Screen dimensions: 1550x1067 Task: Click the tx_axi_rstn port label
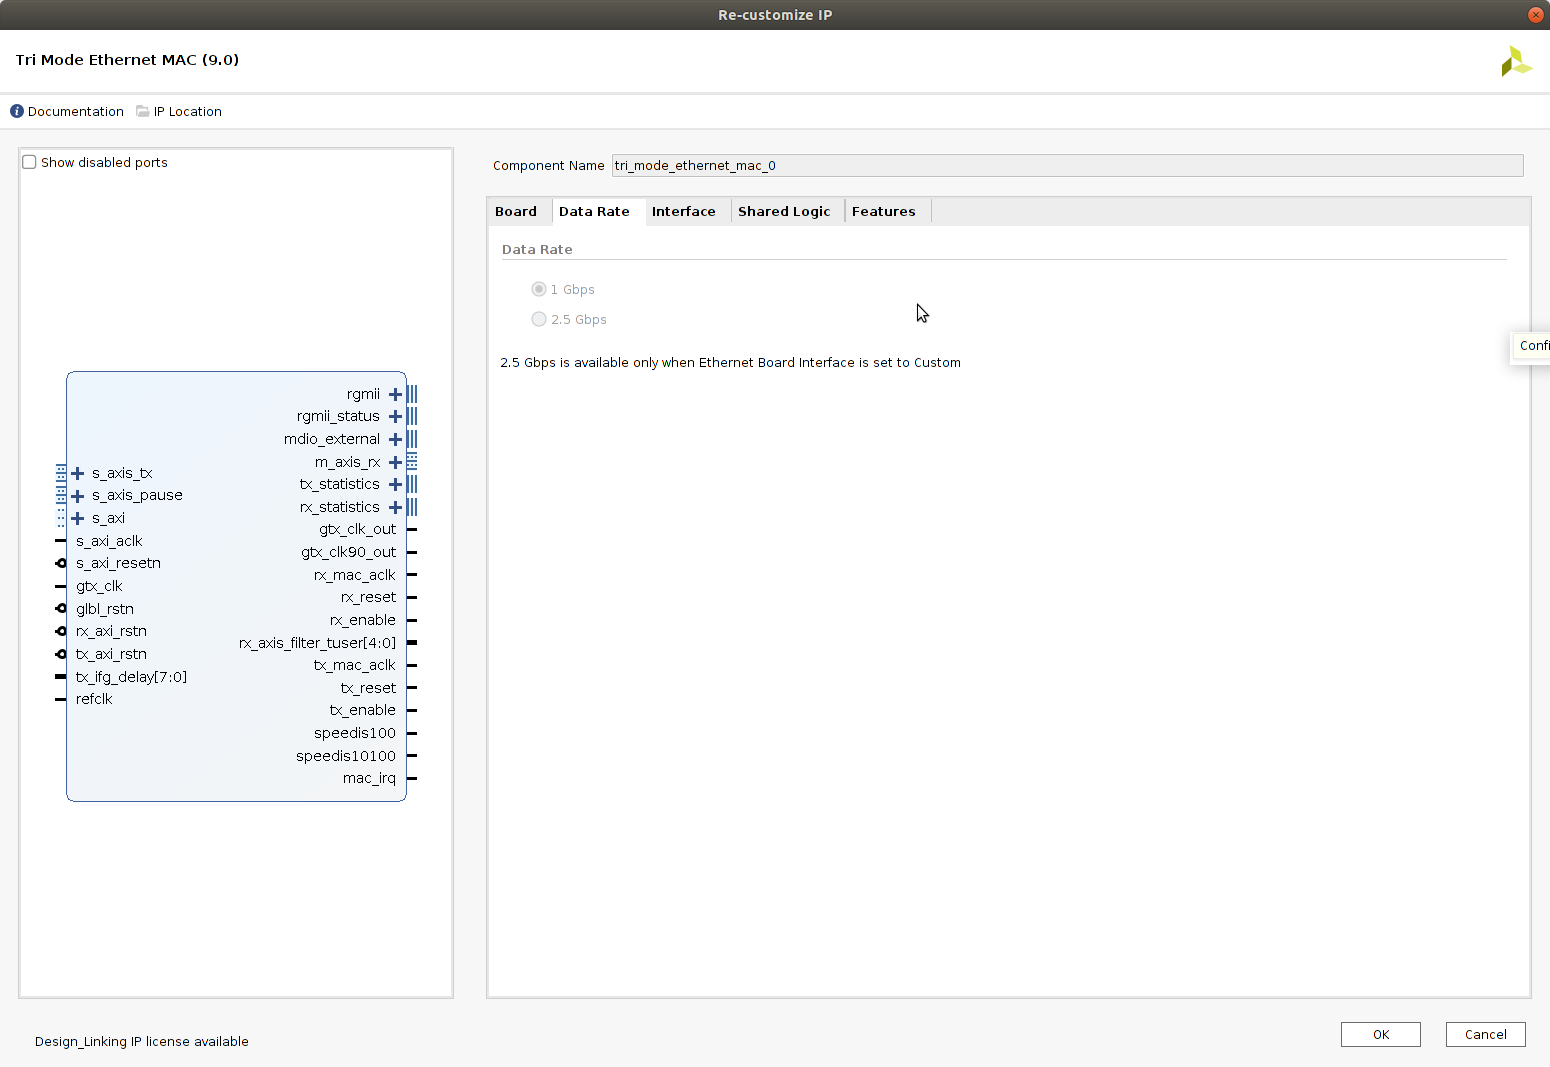(111, 654)
